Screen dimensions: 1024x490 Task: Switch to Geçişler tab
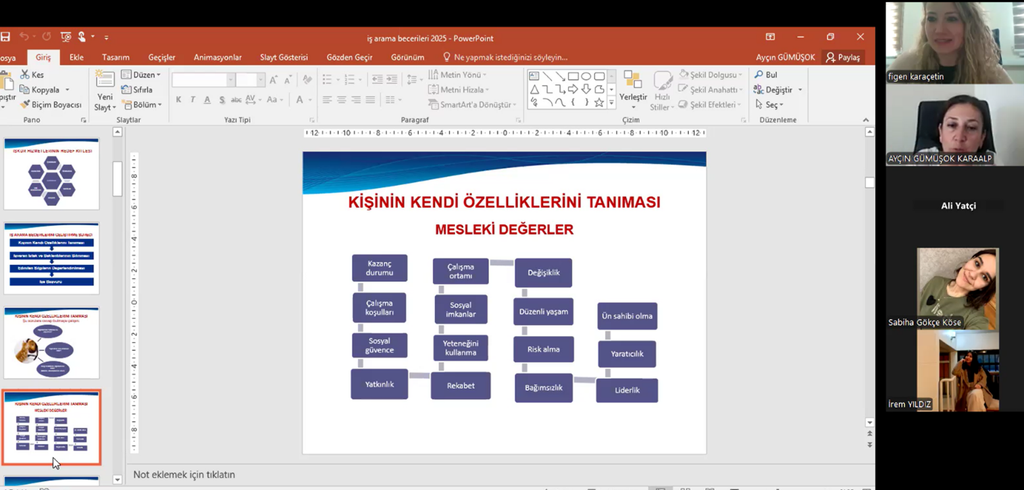tap(164, 57)
